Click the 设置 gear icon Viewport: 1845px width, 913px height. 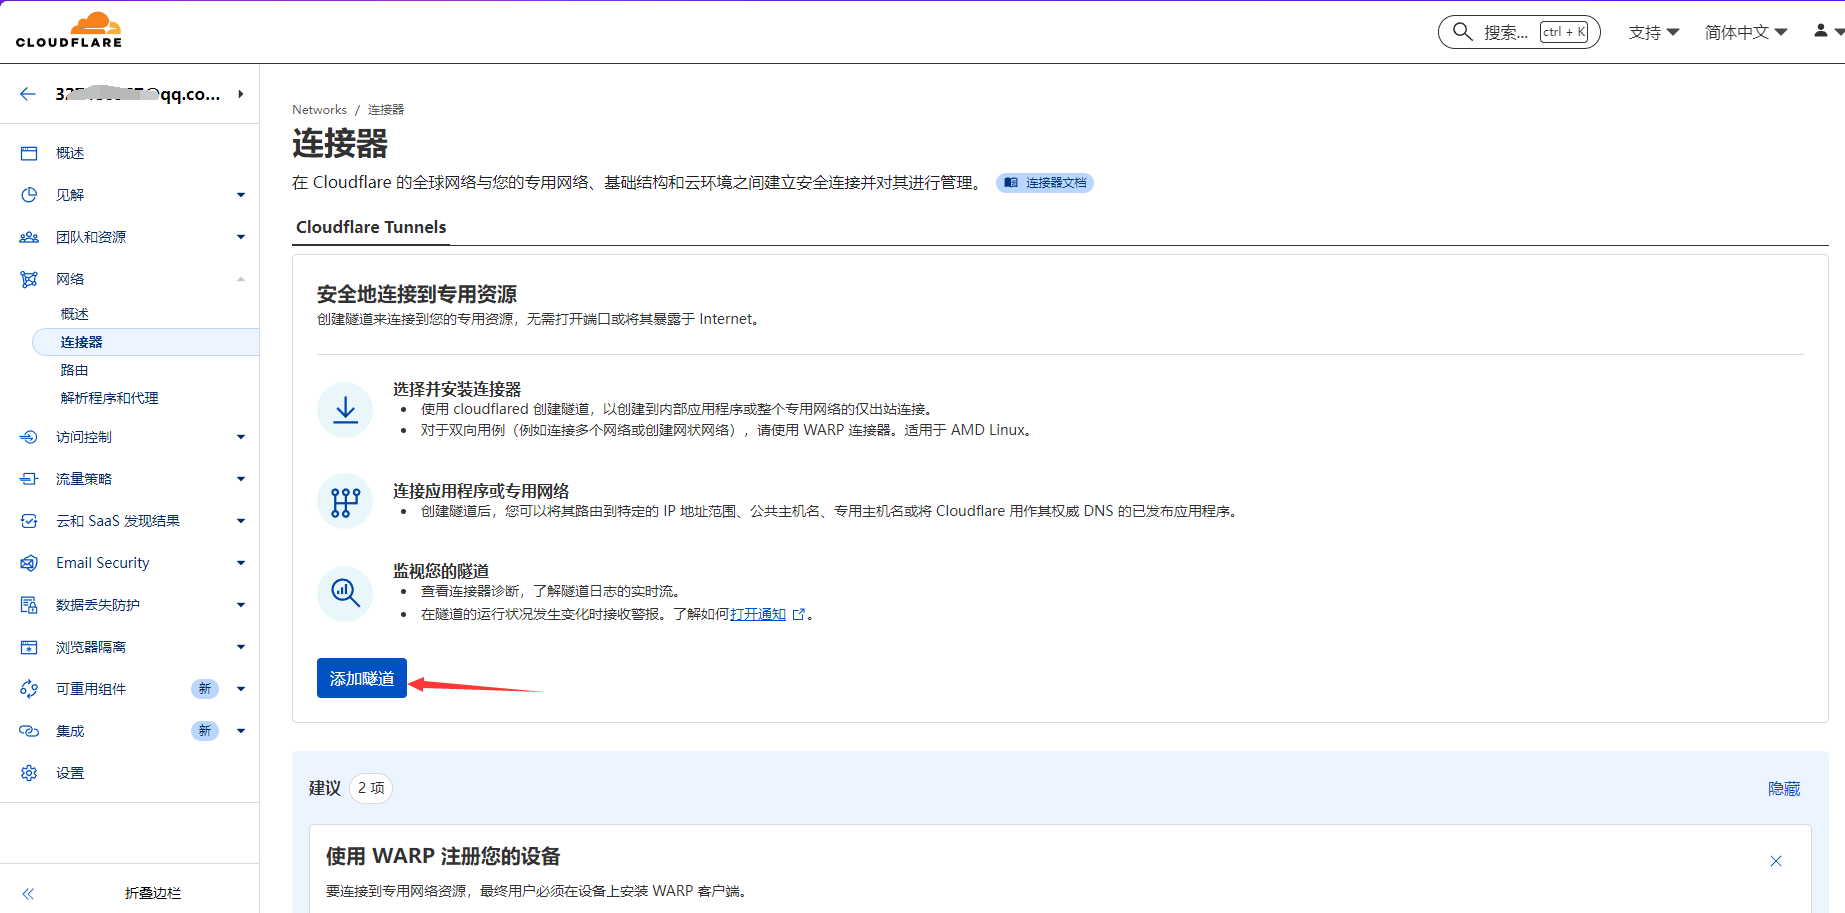pos(29,773)
